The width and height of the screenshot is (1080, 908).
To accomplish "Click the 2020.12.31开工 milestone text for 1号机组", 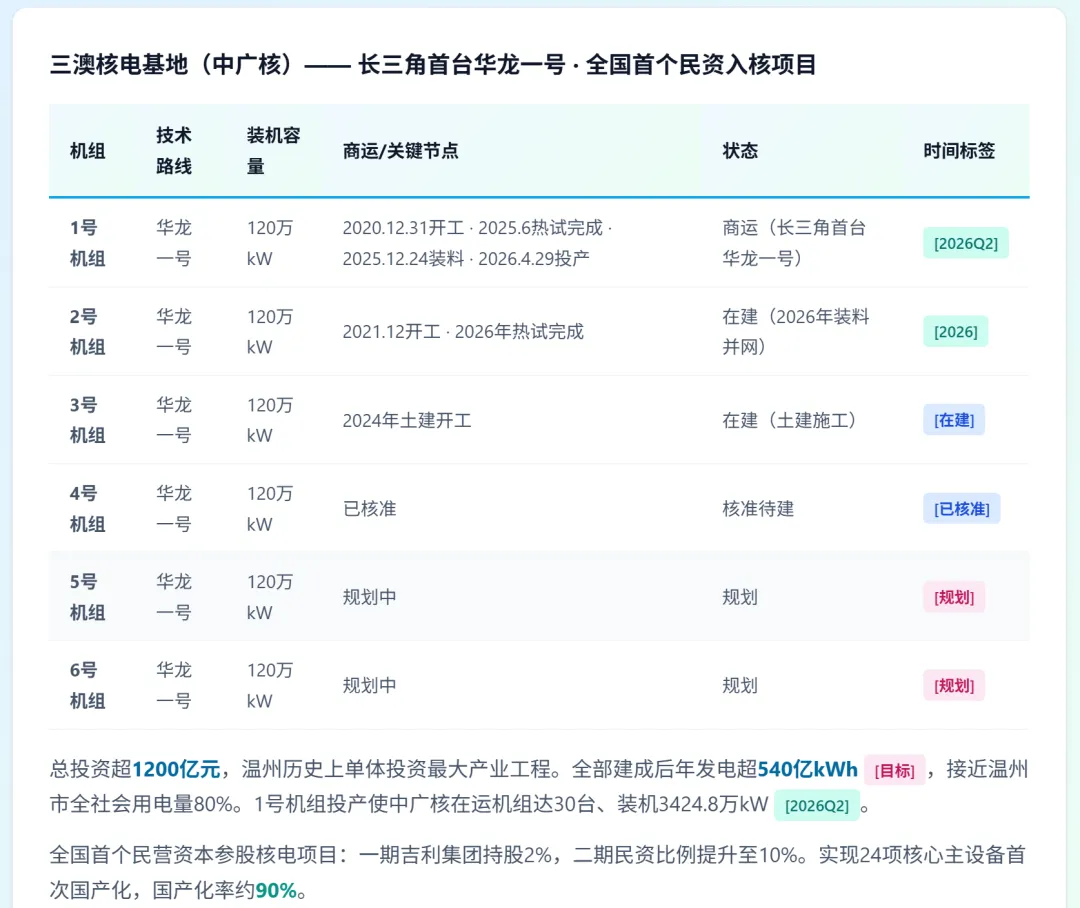I will 403,228.
